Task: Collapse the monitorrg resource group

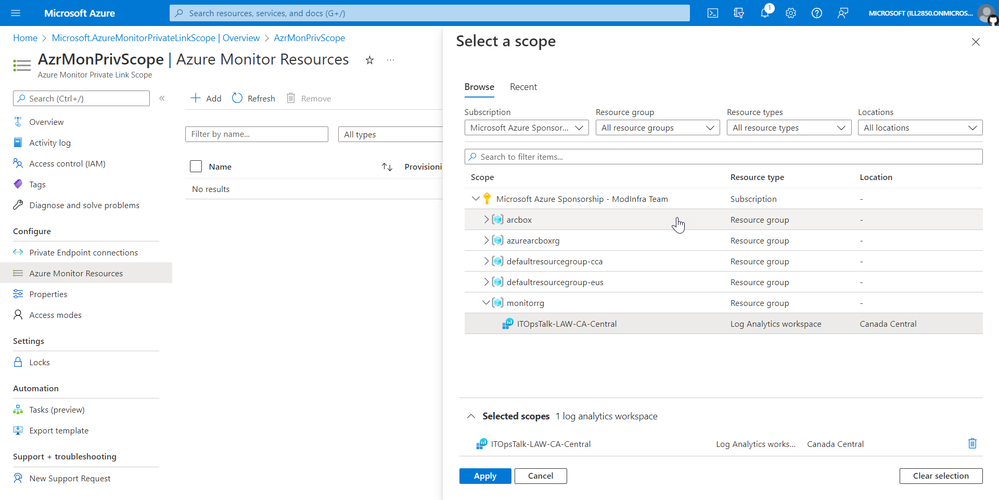Action: [x=486, y=303]
